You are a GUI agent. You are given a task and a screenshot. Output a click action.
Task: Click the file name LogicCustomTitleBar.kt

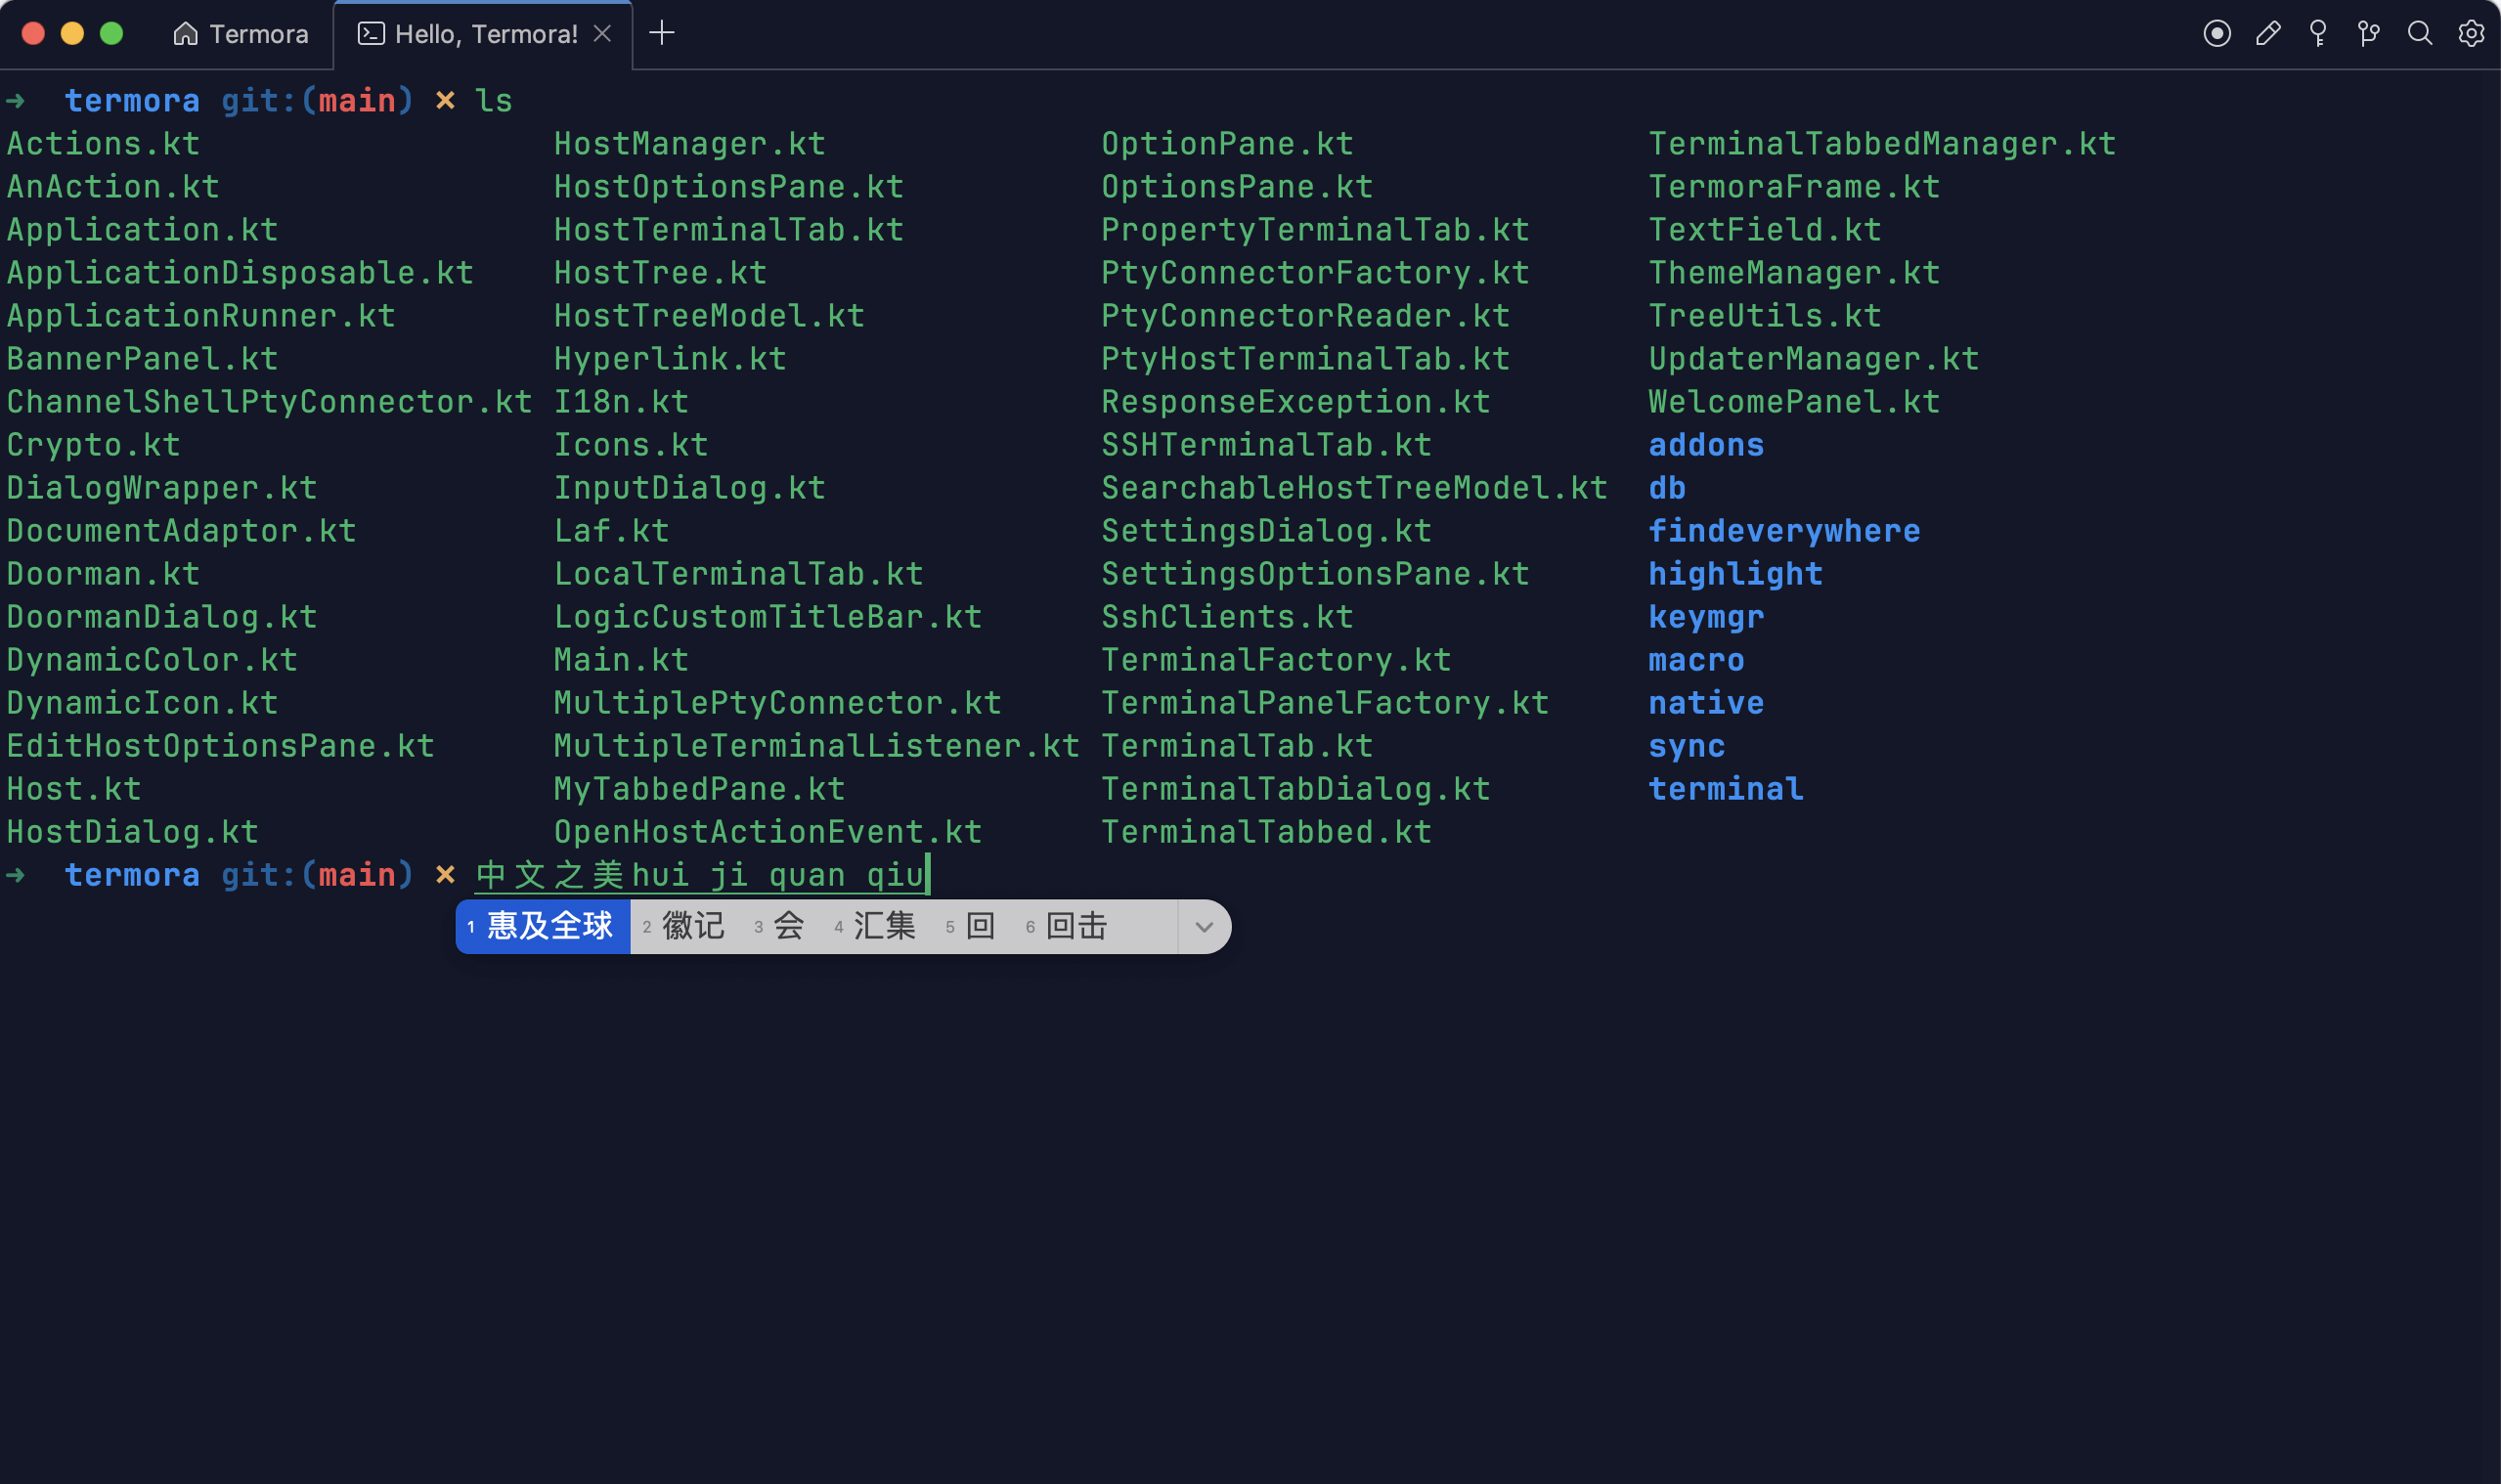coord(768,617)
